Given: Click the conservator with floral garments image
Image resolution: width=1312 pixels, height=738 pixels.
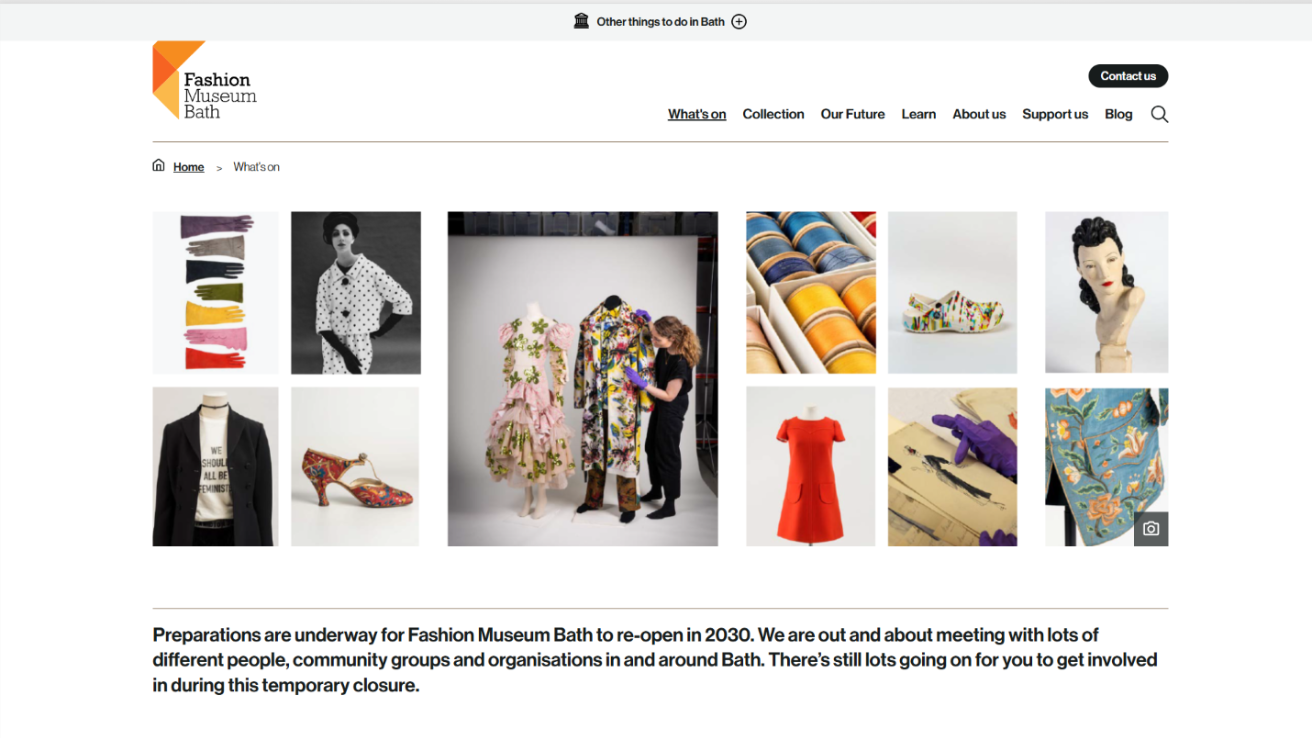Looking at the screenshot, I should (582, 377).
